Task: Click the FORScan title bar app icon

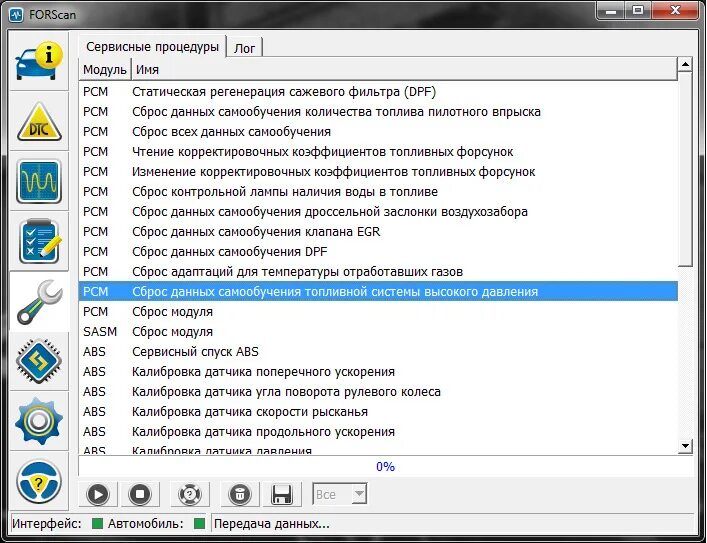Action: [16, 14]
